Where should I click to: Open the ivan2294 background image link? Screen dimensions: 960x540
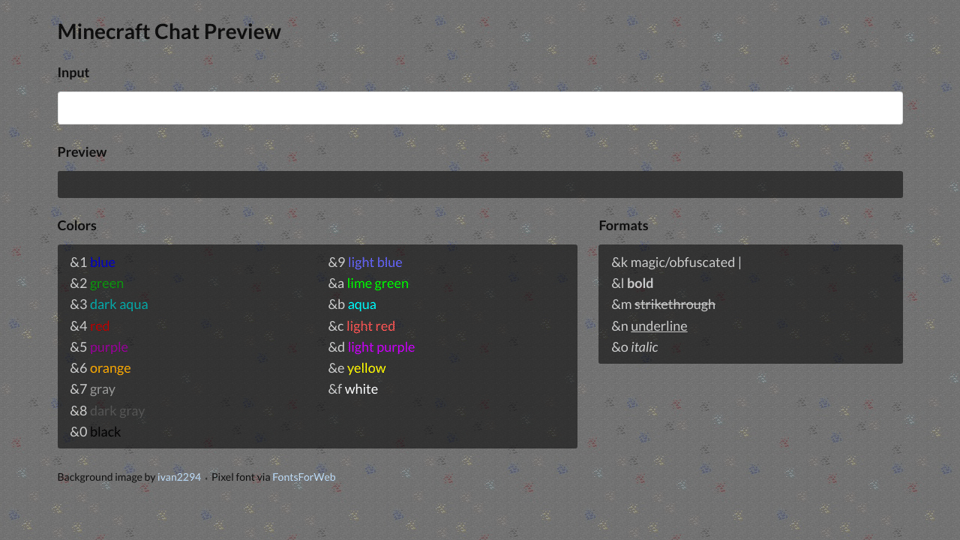click(x=179, y=477)
